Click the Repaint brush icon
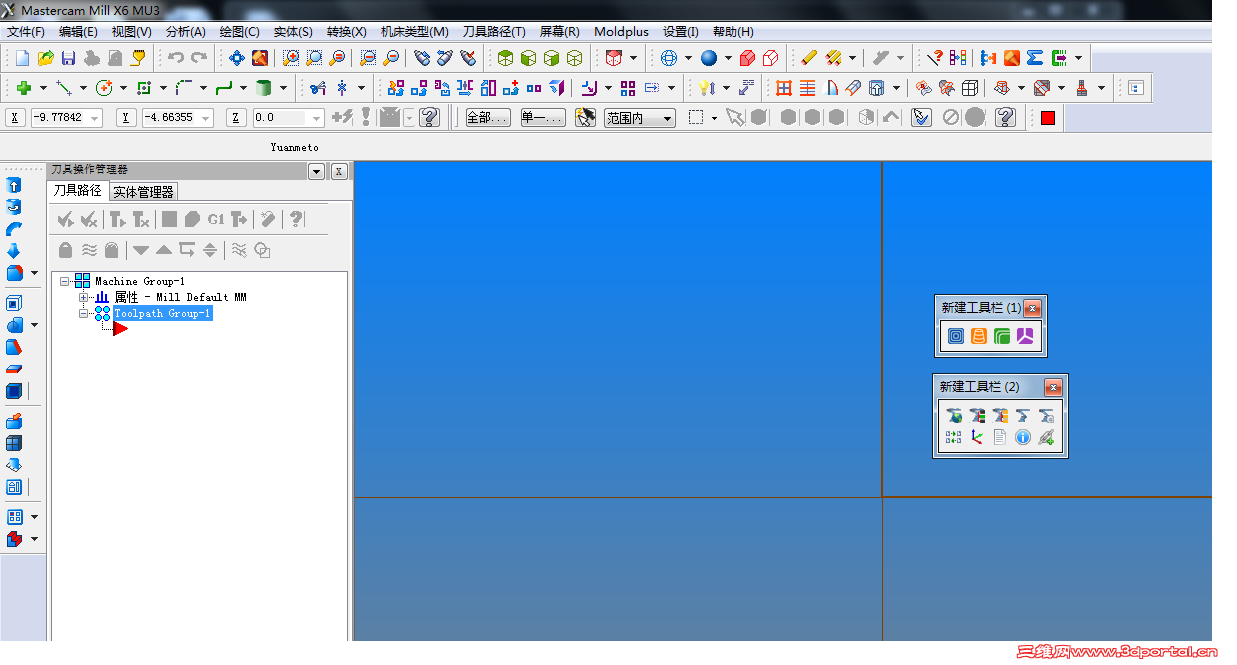 tap(260, 58)
